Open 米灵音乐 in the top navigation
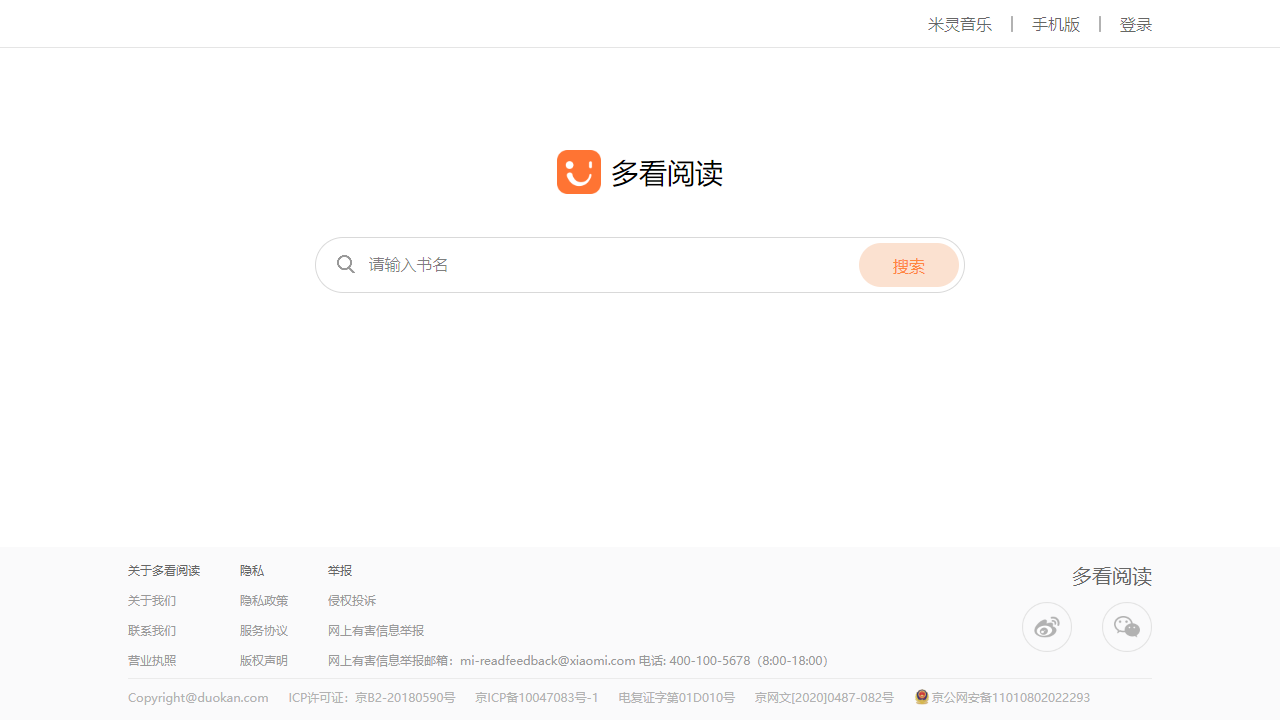This screenshot has height=720, width=1280. tap(960, 24)
